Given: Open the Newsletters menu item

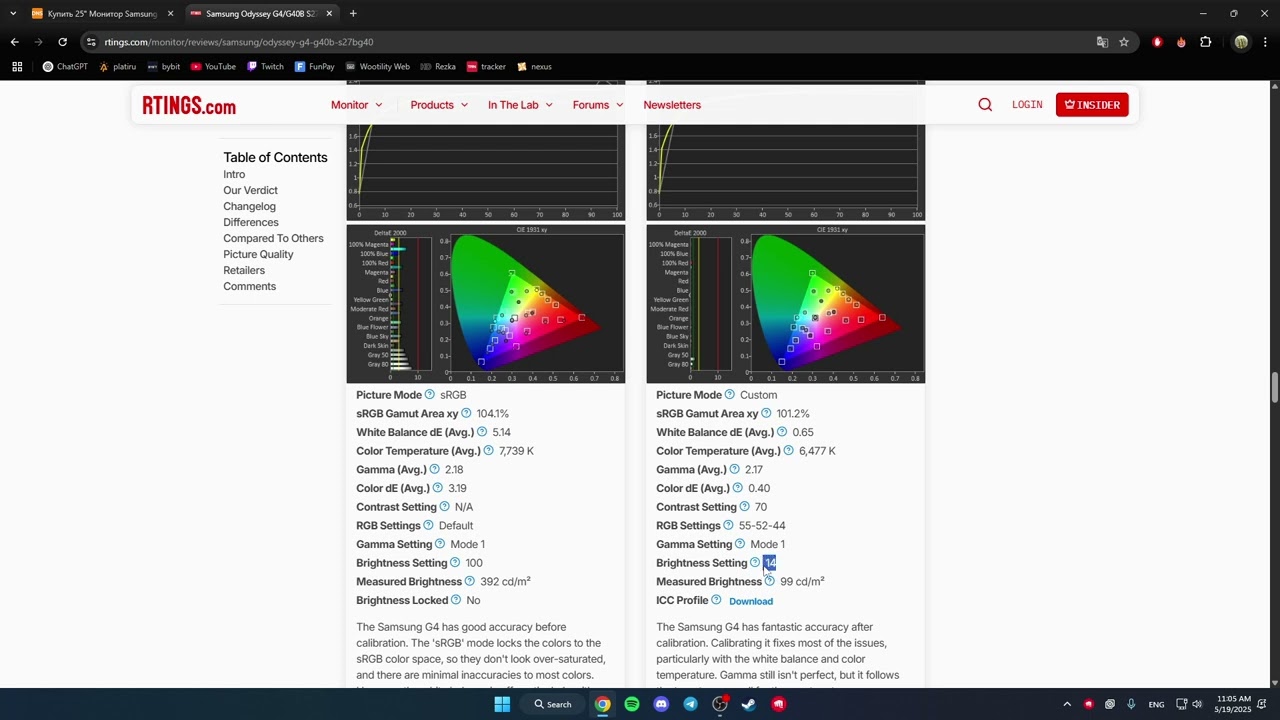Looking at the screenshot, I should pyautogui.click(x=672, y=105).
